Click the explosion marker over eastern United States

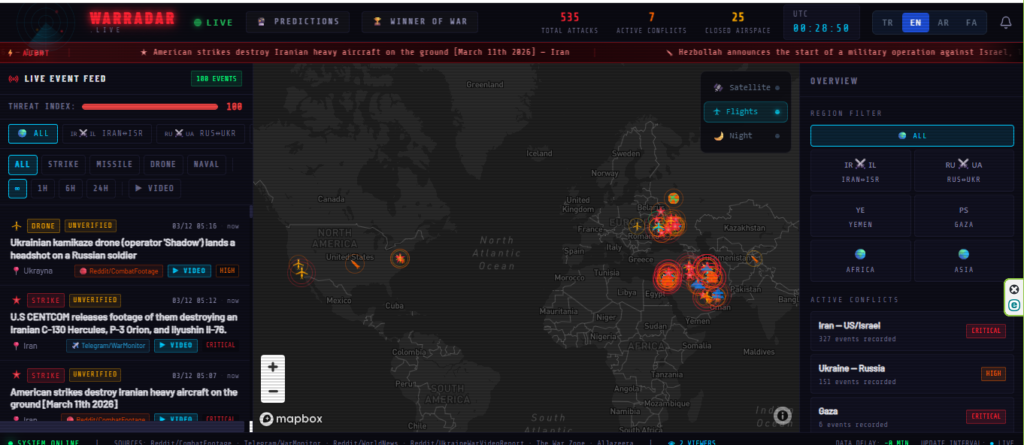[x=399, y=260]
